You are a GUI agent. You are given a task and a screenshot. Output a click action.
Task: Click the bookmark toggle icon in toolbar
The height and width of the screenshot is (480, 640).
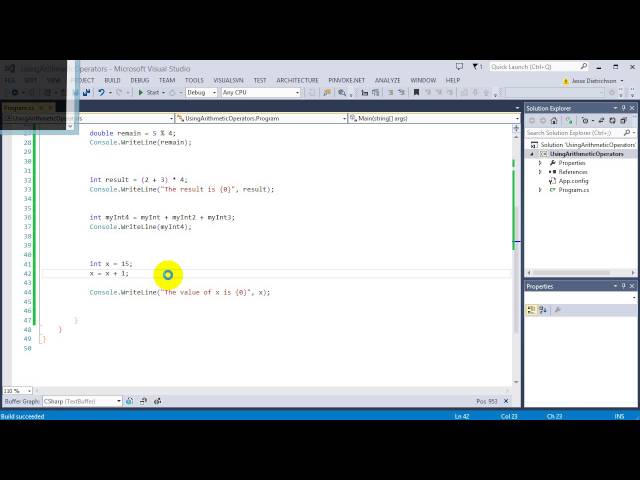click(416, 93)
